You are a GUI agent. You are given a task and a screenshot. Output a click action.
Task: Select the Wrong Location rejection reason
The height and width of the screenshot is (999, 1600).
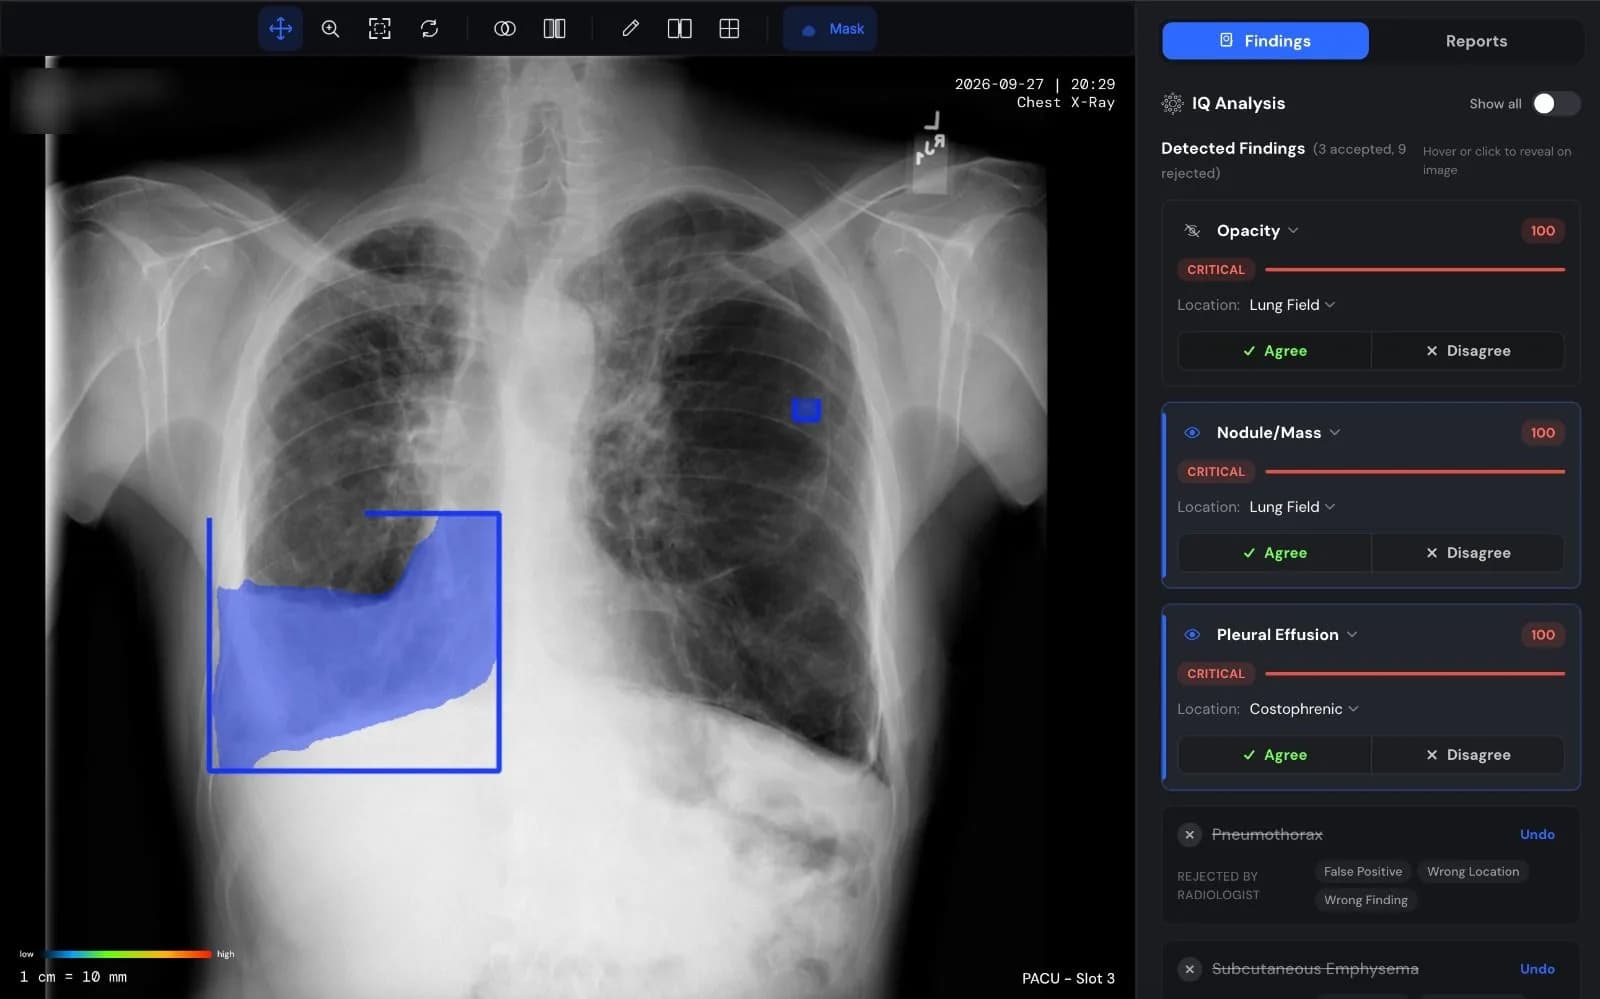[1473, 872]
